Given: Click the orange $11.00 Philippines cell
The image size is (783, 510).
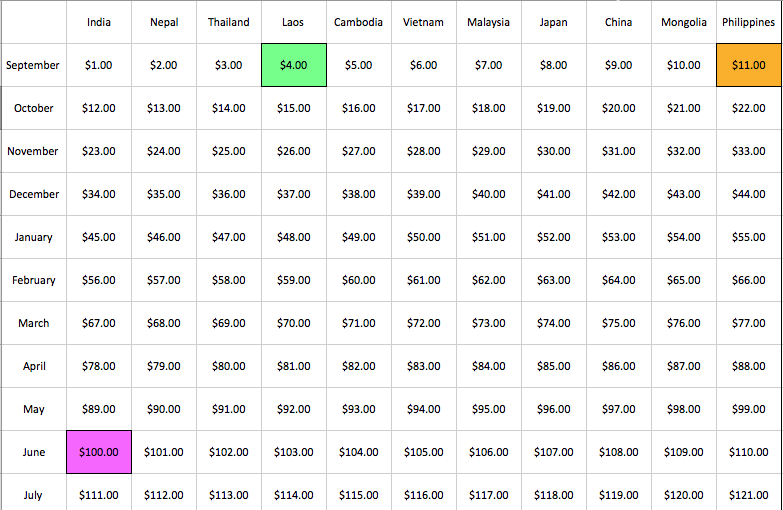Looking at the screenshot, I should point(749,65).
